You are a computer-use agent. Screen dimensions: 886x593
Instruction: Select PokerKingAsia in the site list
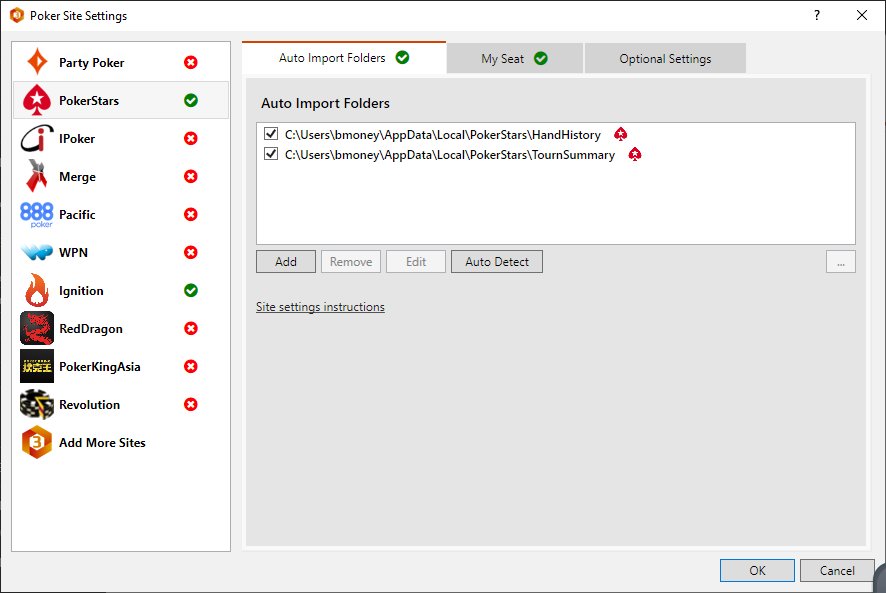(120, 366)
